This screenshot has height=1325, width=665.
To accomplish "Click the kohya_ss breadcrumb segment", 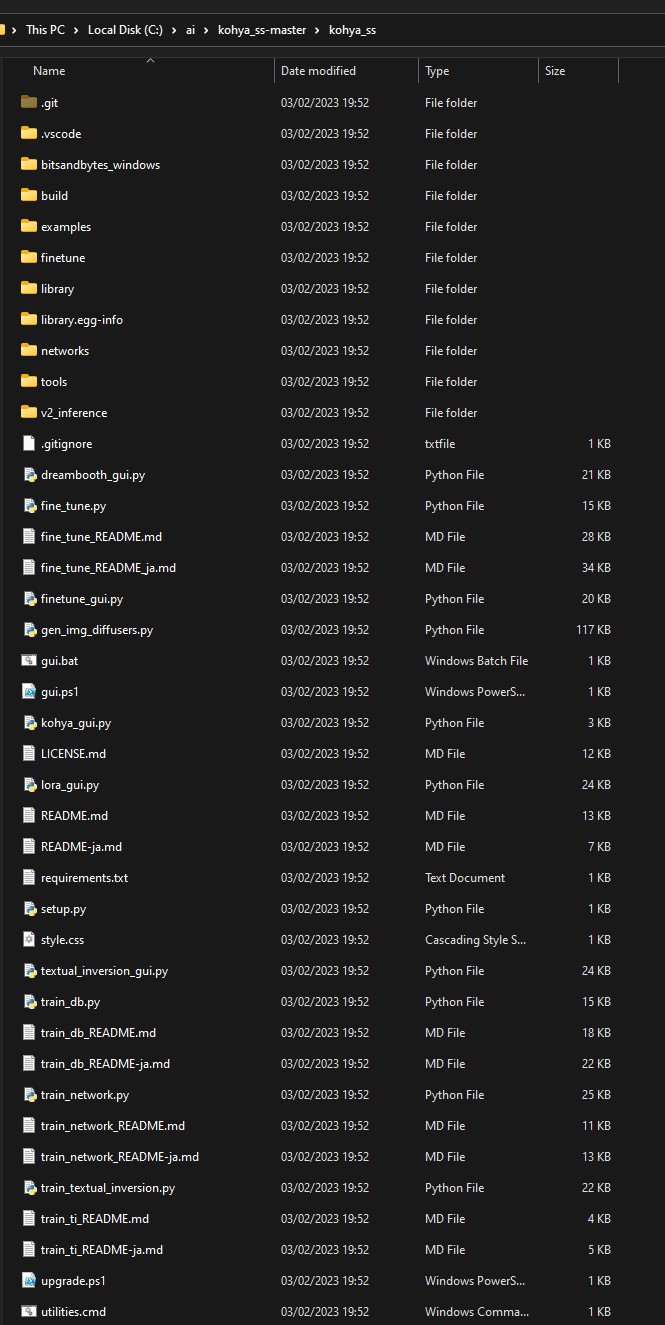I will [x=352, y=30].
